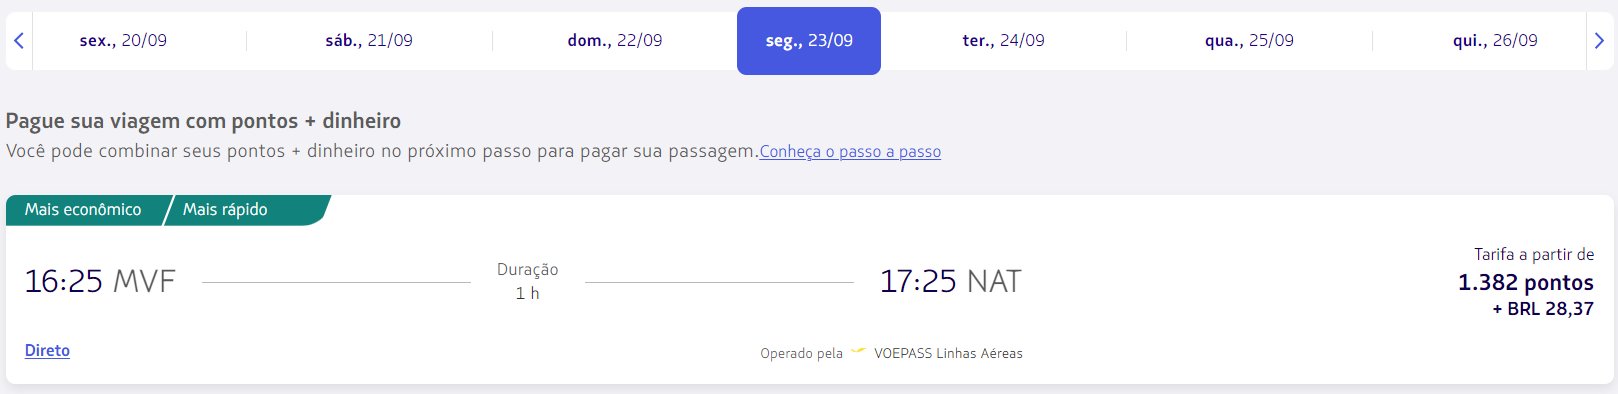1618x394 pixels.
Task: Go to earlier dates with the left arrow
Action: pos(19,41)
